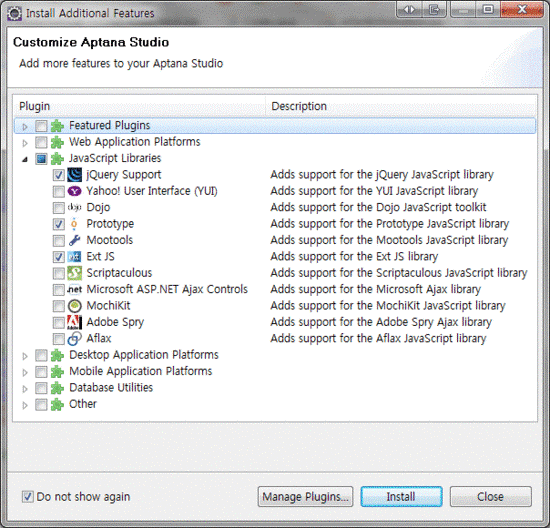This screenshot has width=550, height=528.
Task: Click the jQuery Support plugin icon
Action: tap(74, 175)
